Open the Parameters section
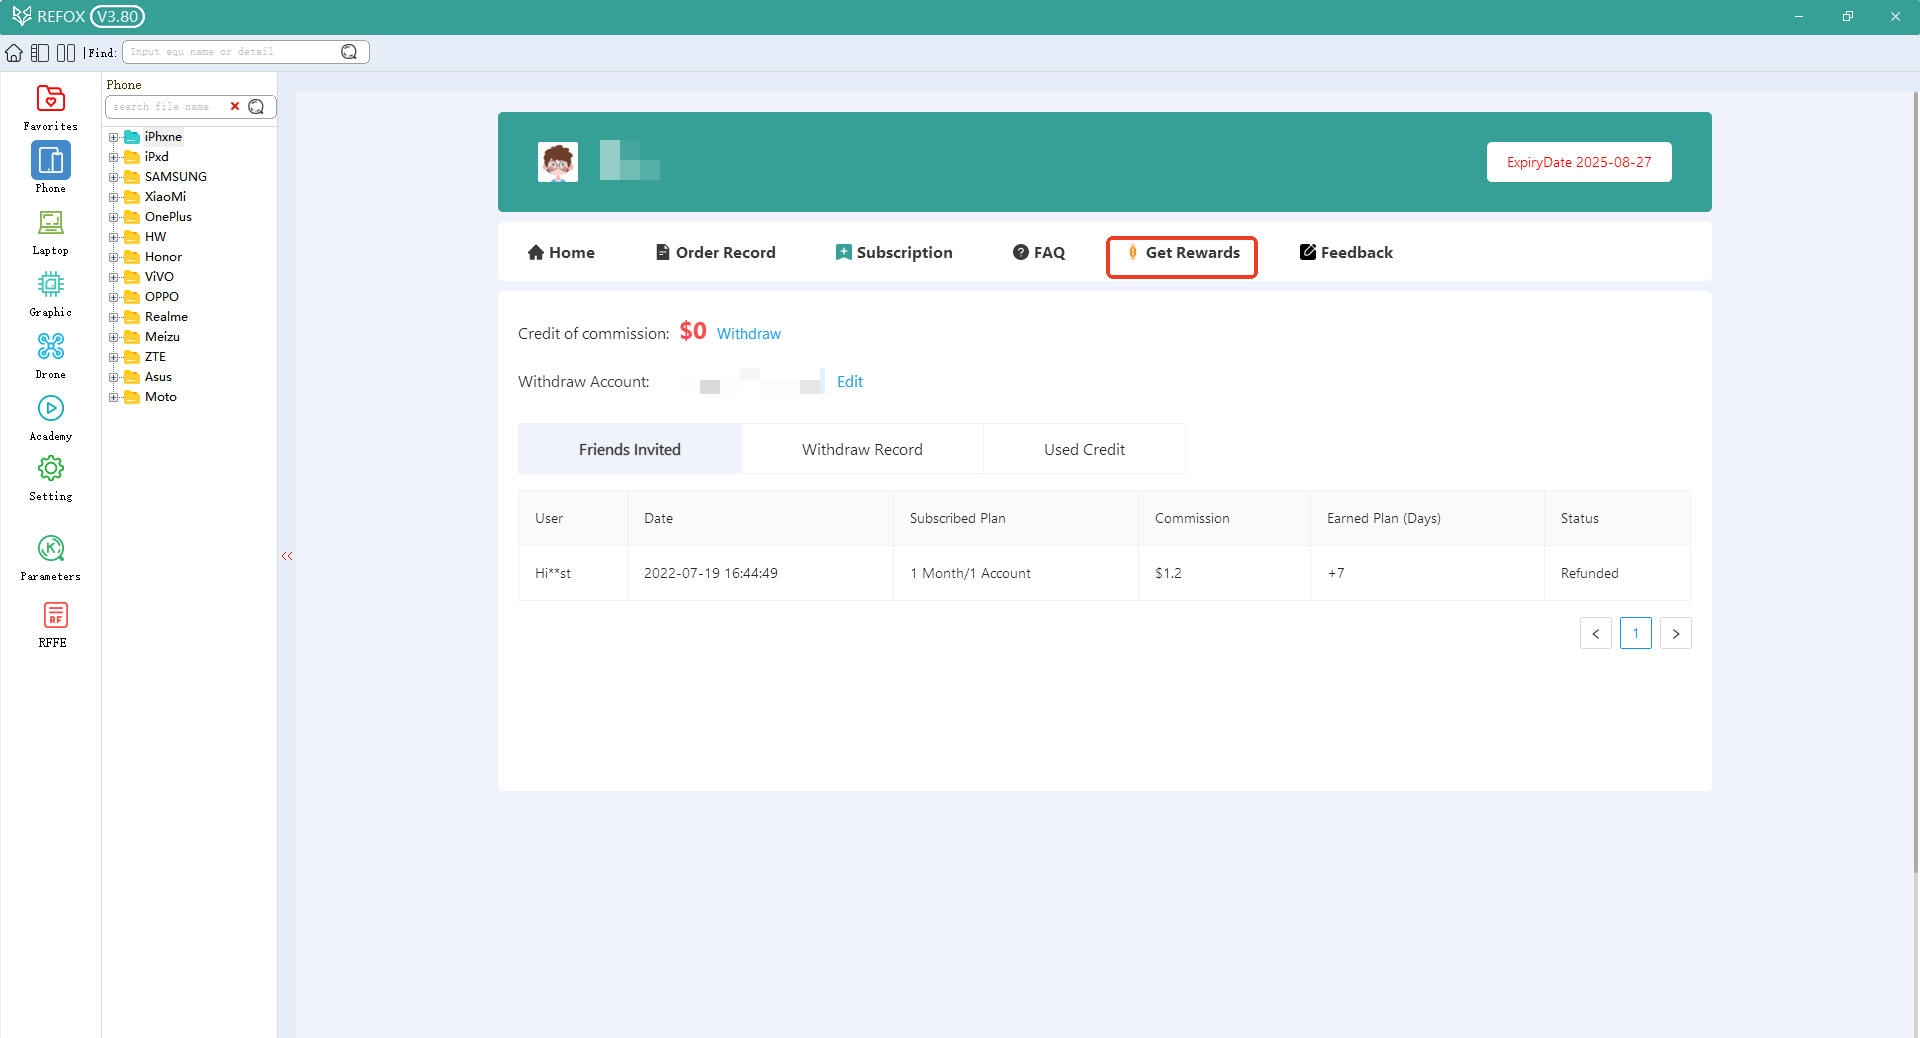The image size is (1920, 1038). pos(50,549)
